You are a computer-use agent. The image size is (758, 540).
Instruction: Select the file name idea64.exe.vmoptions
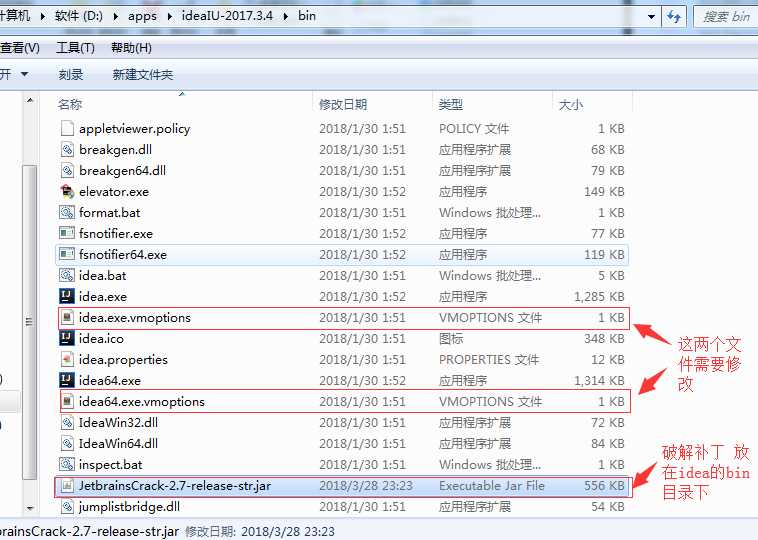pos(142,402)
